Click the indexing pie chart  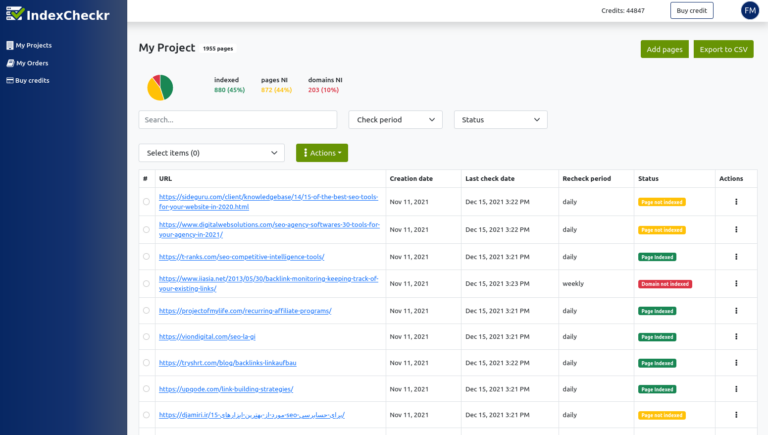[x=160, y=87]
